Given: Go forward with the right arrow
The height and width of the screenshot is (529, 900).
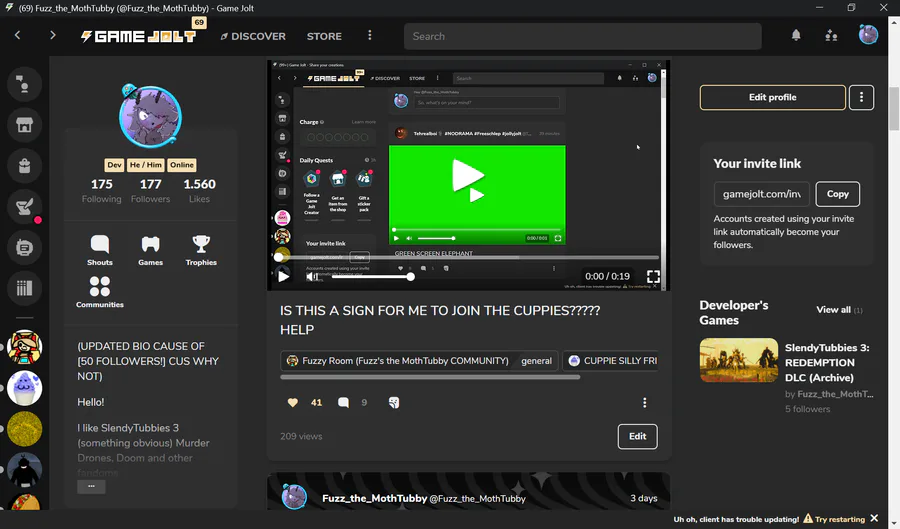Looking at the screenshot, I should tap(53, 36).
